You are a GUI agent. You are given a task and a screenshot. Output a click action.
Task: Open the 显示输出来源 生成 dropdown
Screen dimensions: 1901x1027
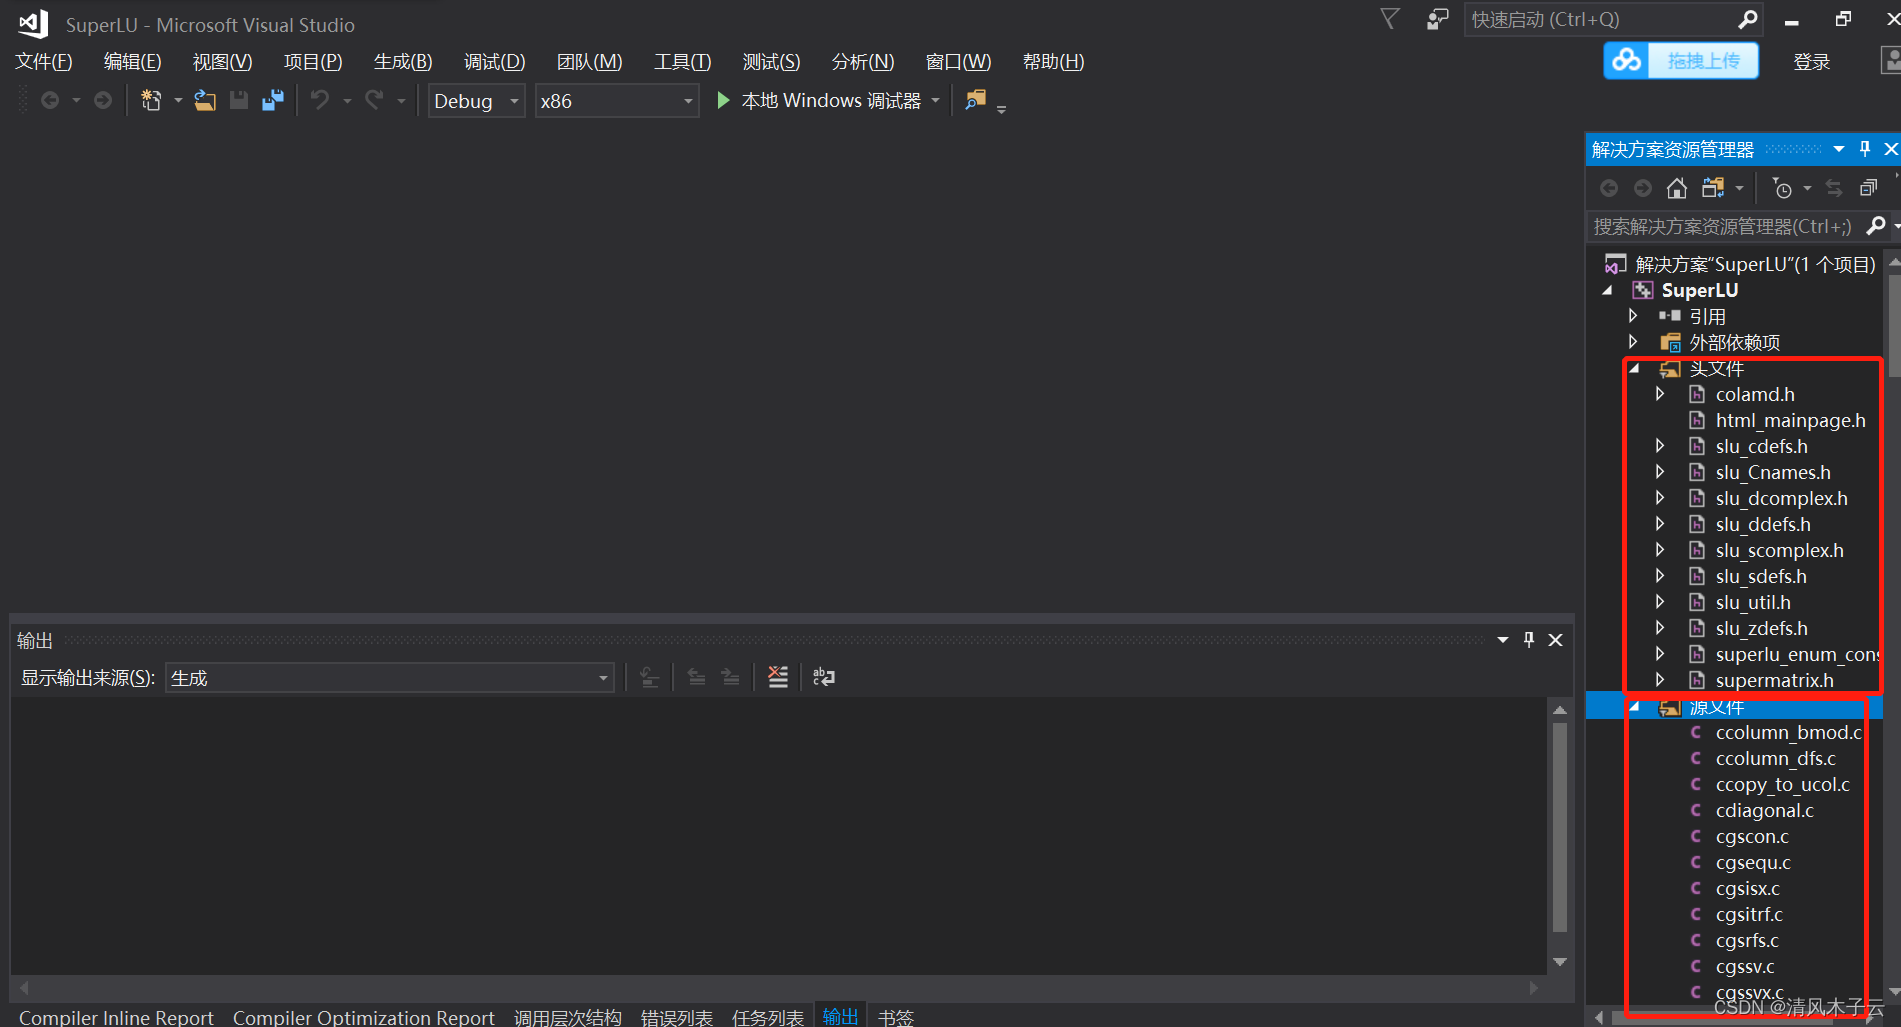[x=389, y=678]
